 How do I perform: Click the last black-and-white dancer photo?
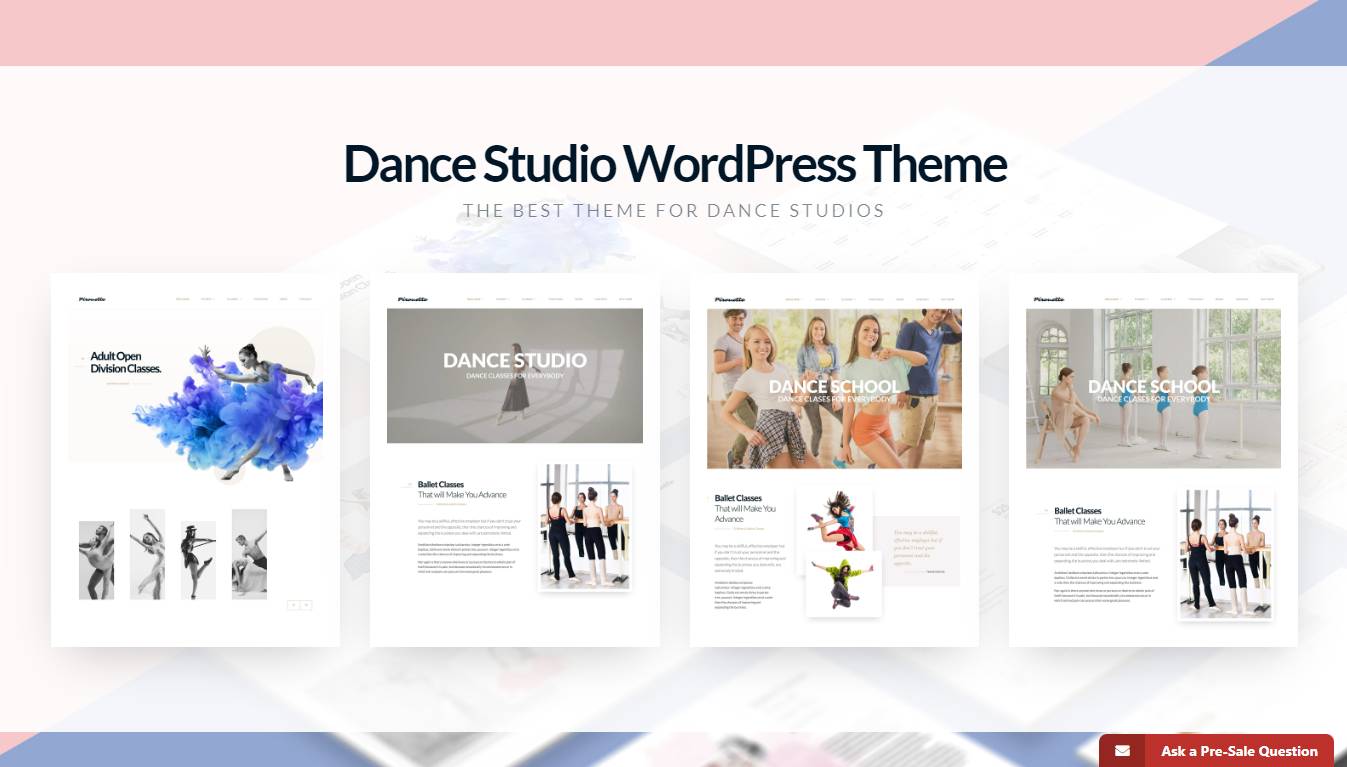point(249,554)
